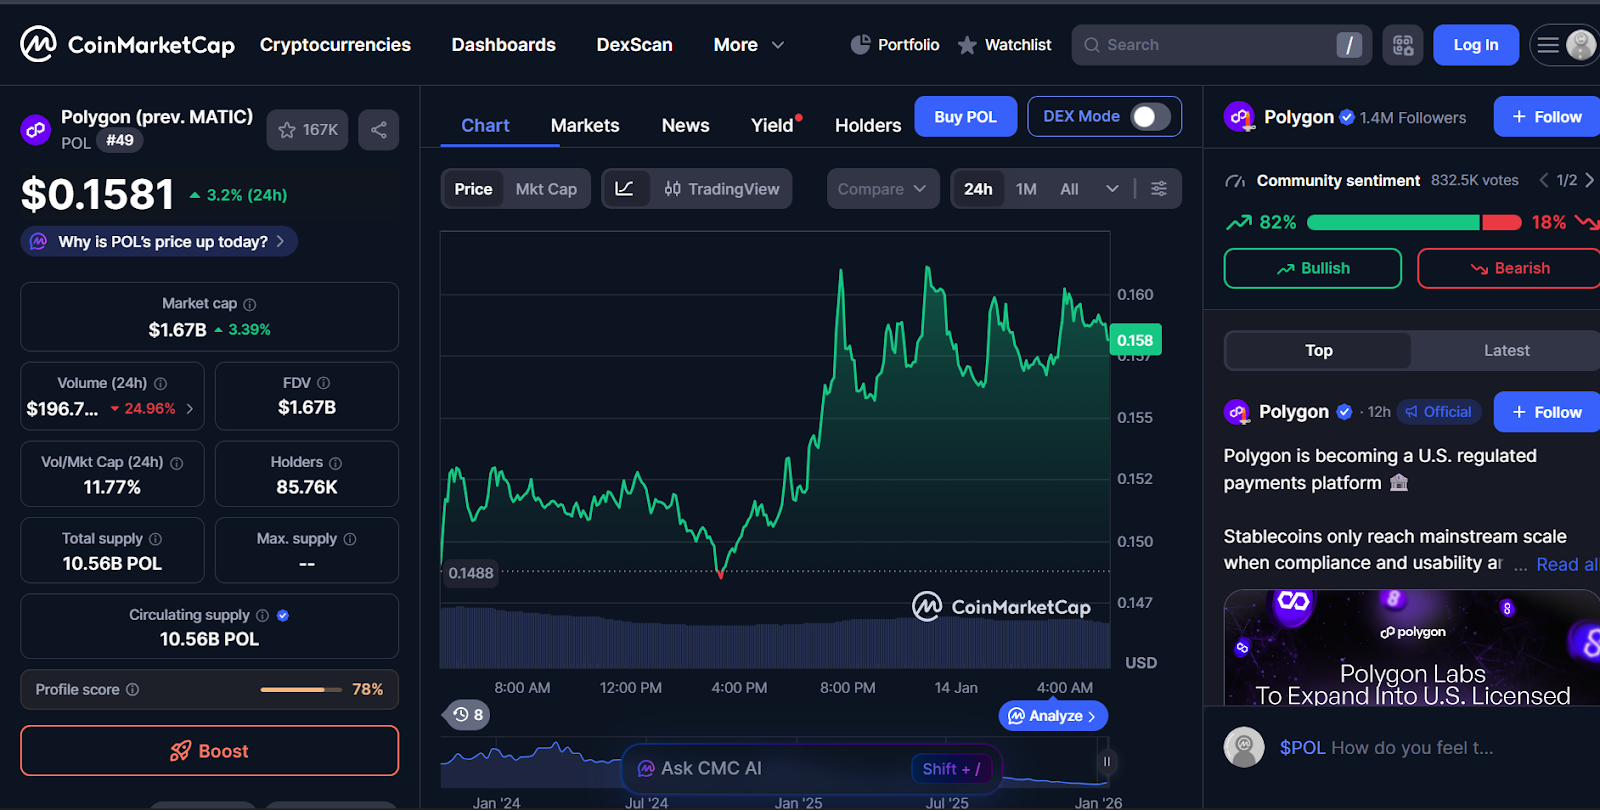
Task: Add Polygon to watchlist with star button
Action: [x=306, y=130]
